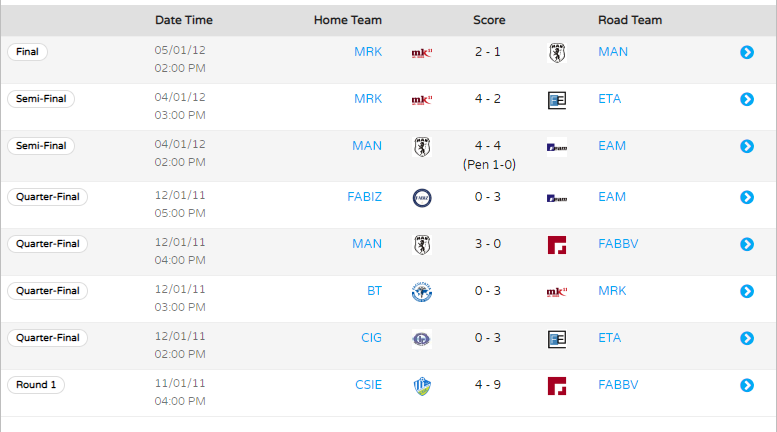Click the 4 - 9 score of Round 1
The image size is (777, 432).
click(x=488, y=384)
